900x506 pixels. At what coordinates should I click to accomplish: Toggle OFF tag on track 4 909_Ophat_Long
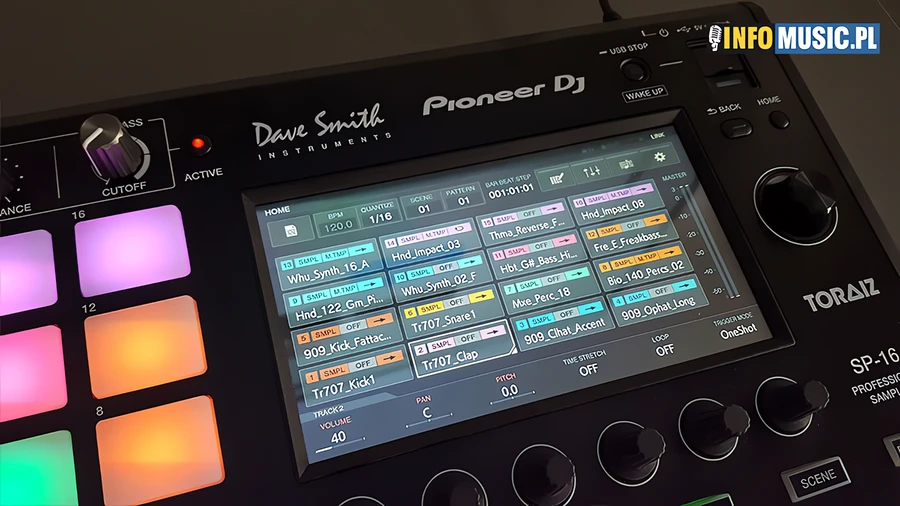pyautogui.click(x=660, y=291)
